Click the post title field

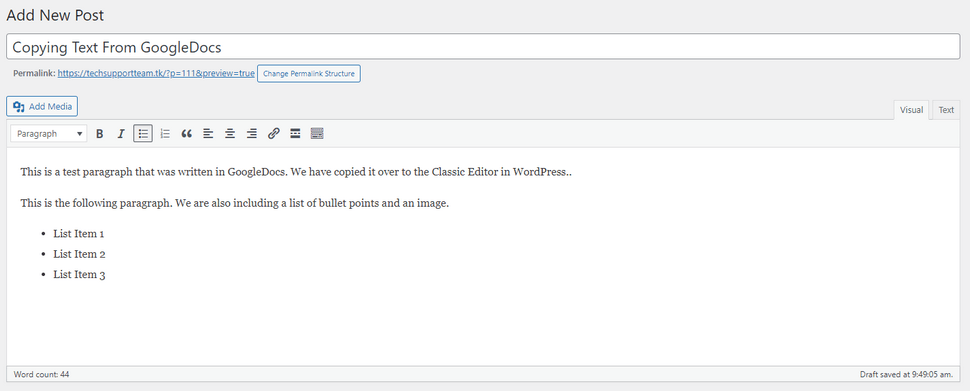click(x=483, y=46)
